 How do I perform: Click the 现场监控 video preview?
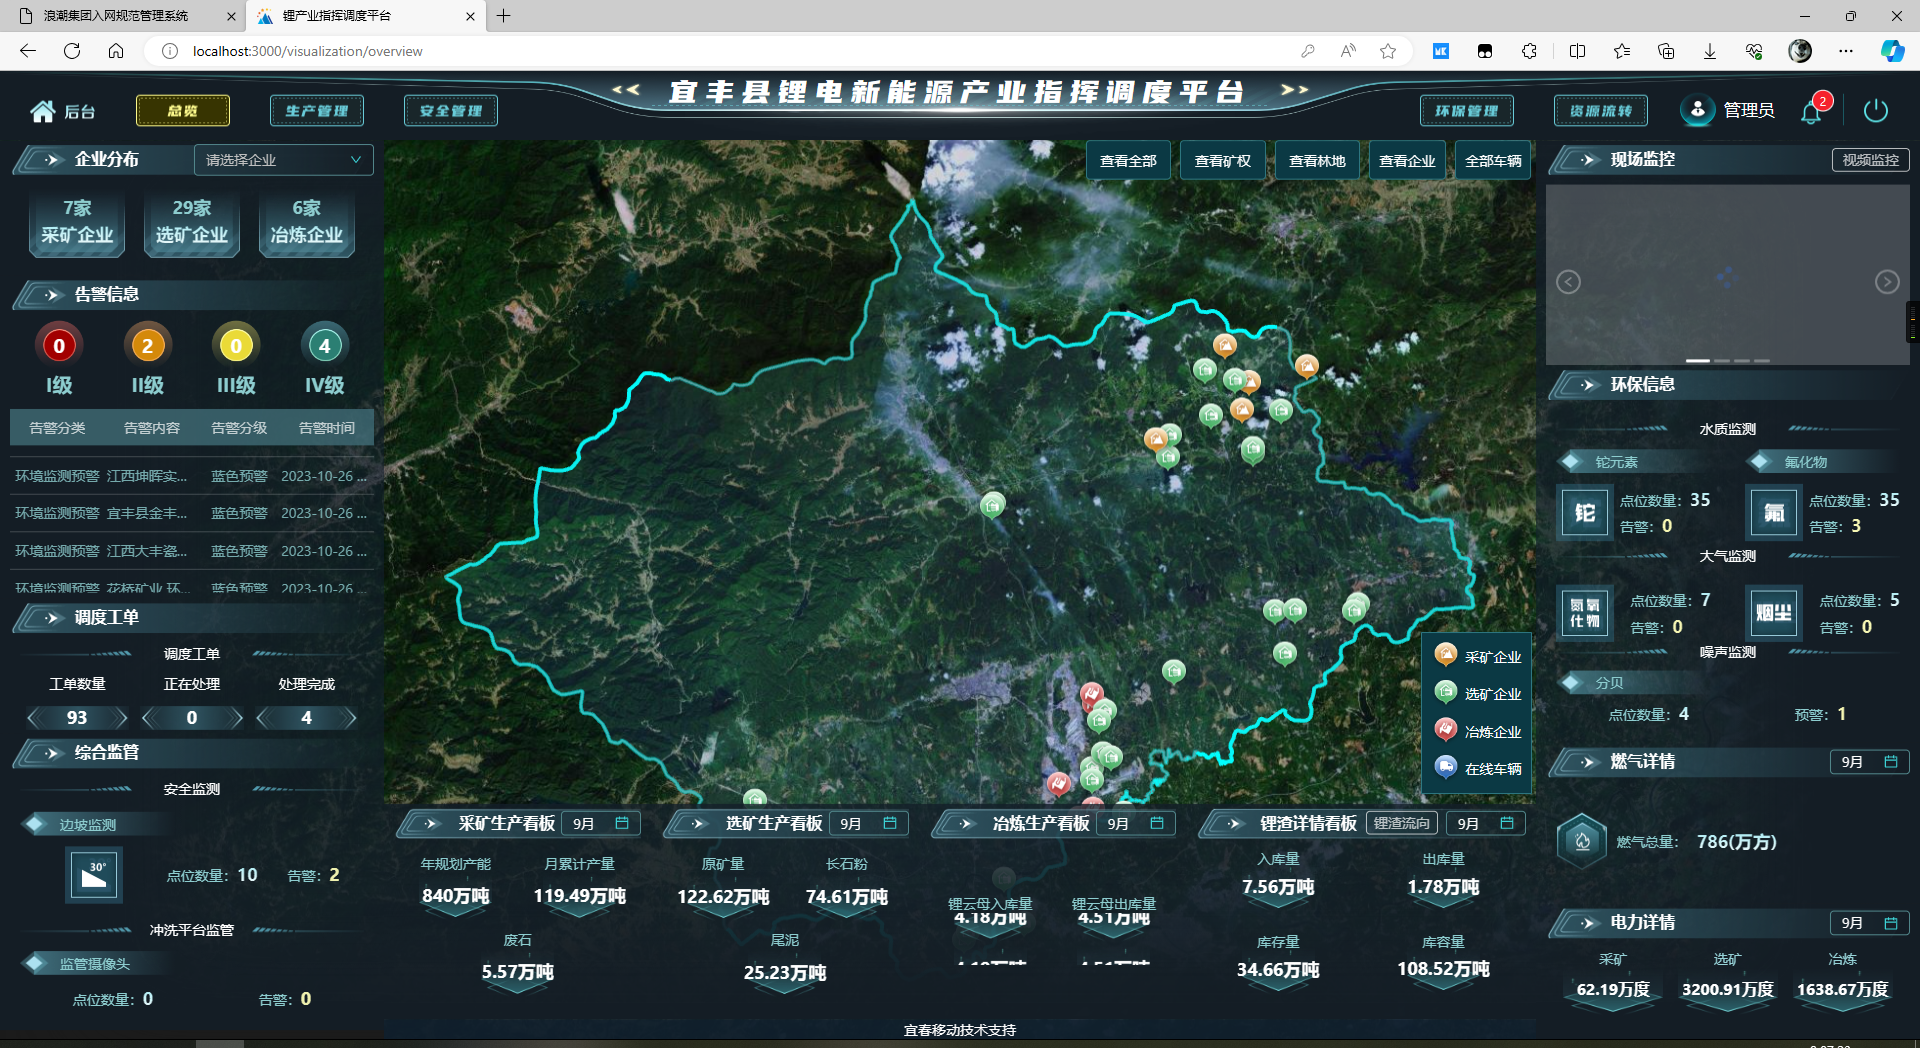(x=1728, y=274)
